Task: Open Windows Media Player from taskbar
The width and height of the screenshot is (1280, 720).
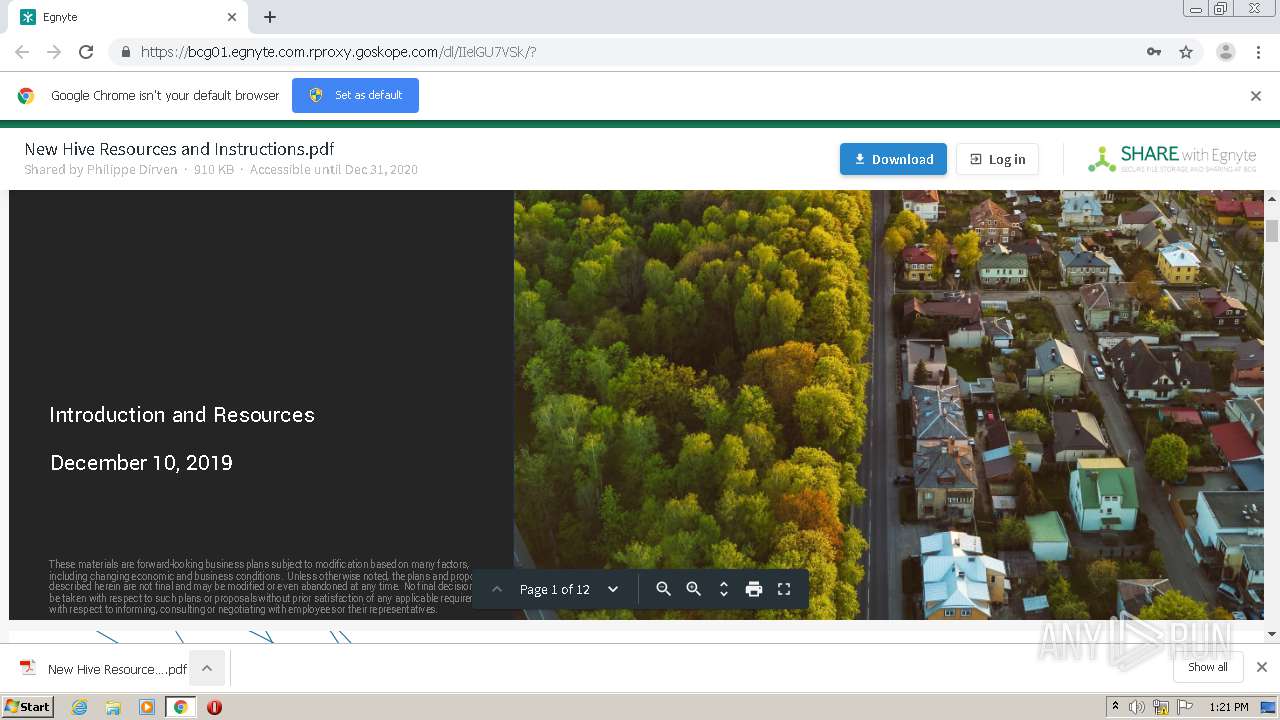Action: click(x=147, y=707)
